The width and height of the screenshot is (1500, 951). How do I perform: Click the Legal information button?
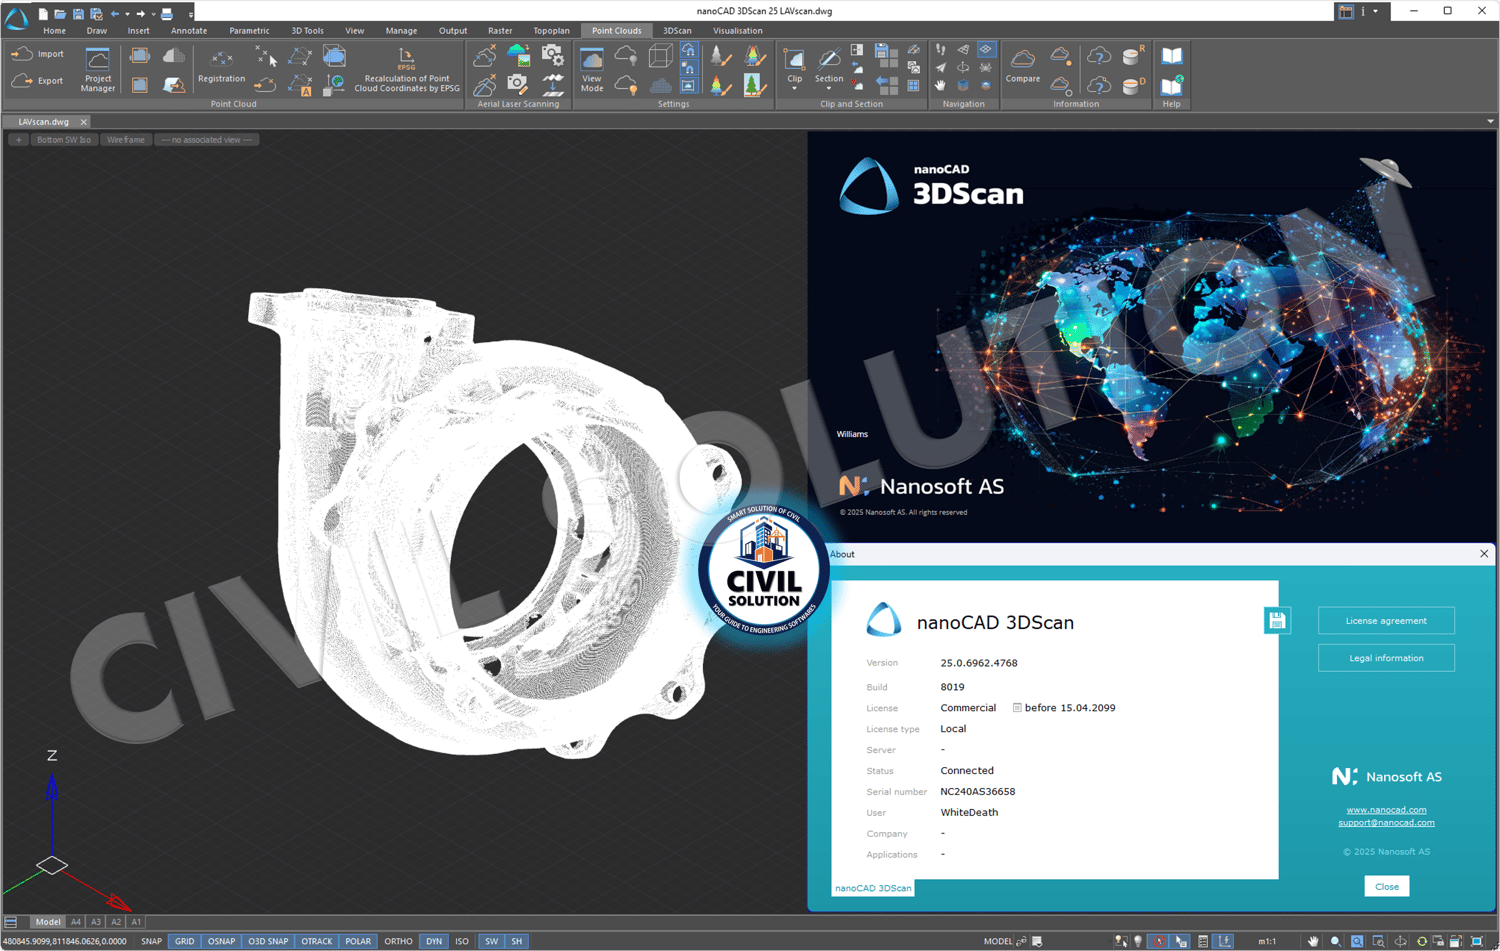[1386, 658]
